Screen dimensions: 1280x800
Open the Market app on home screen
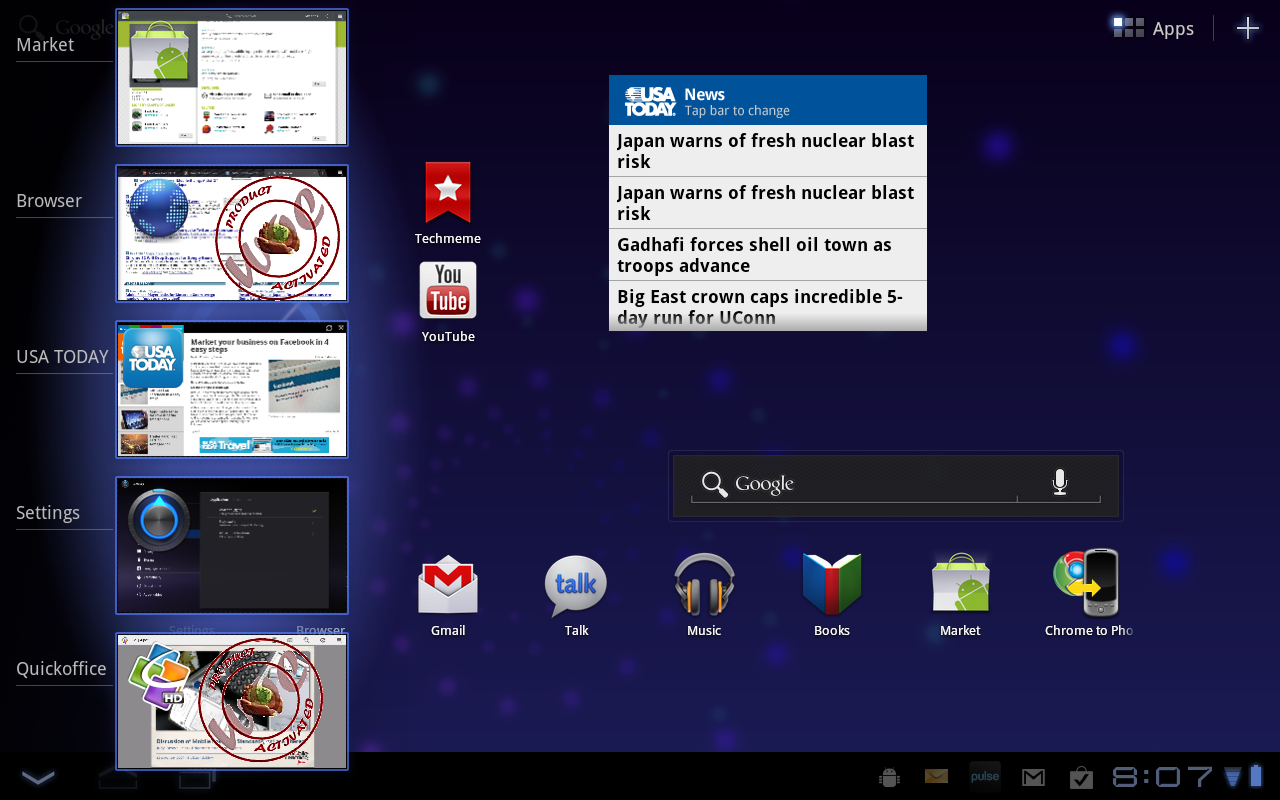[x=960, y=583]
